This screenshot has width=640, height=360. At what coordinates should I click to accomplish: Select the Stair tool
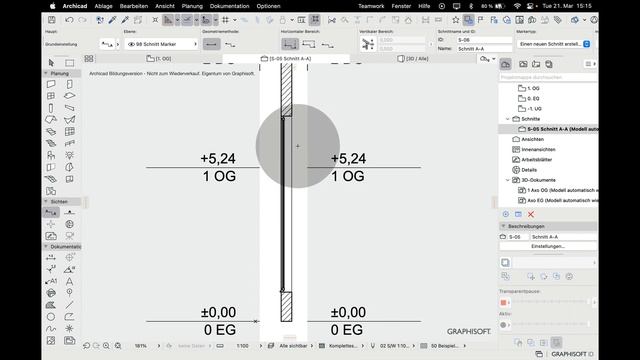pyautogui.click(x=51, y=143)
